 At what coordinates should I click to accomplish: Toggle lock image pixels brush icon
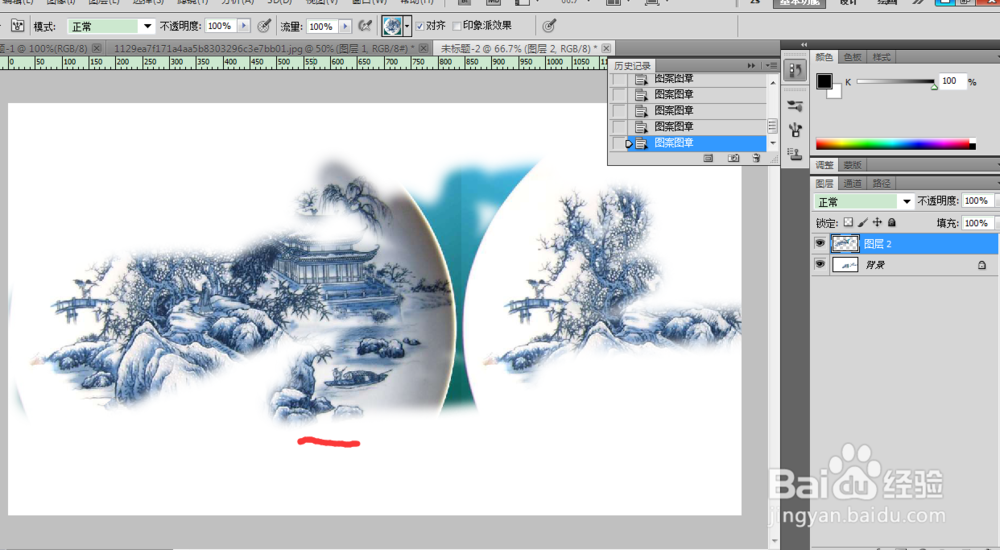(862, 223)
